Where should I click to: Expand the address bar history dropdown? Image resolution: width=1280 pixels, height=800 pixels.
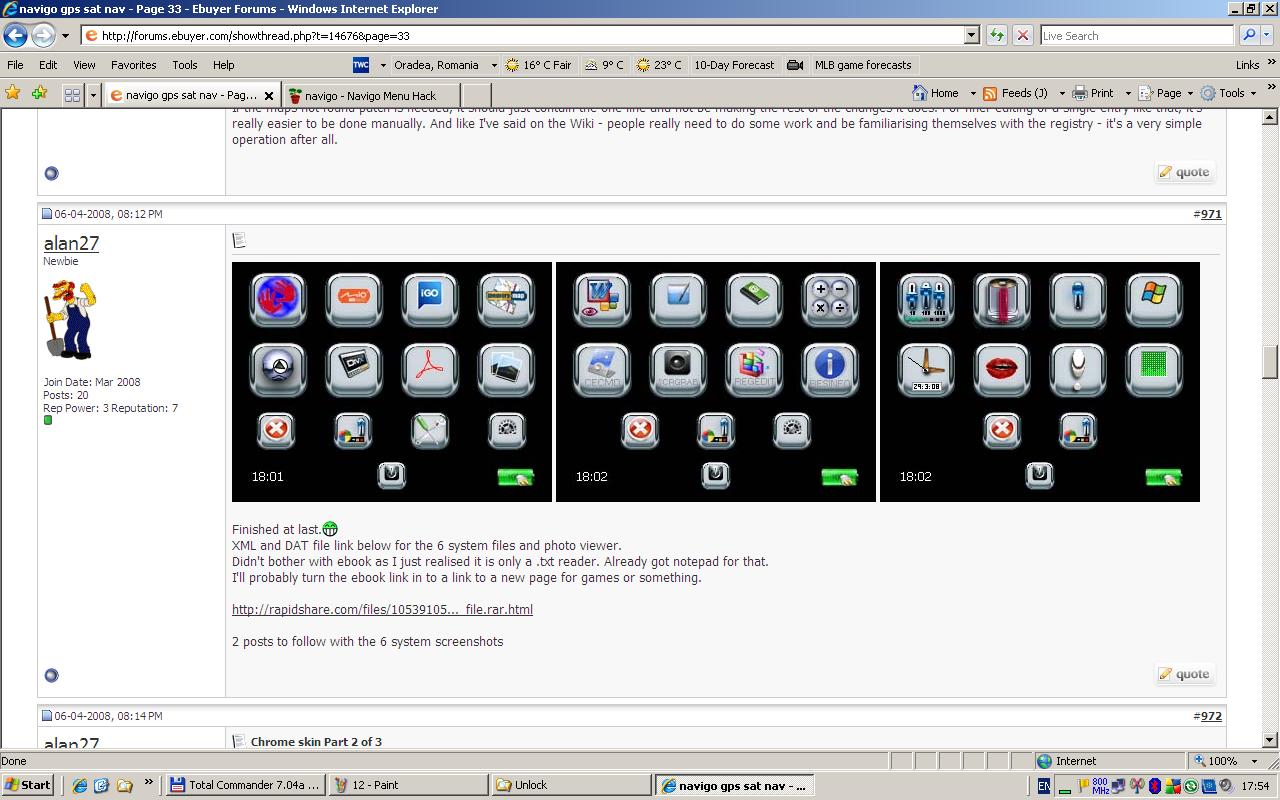(971, 35)
